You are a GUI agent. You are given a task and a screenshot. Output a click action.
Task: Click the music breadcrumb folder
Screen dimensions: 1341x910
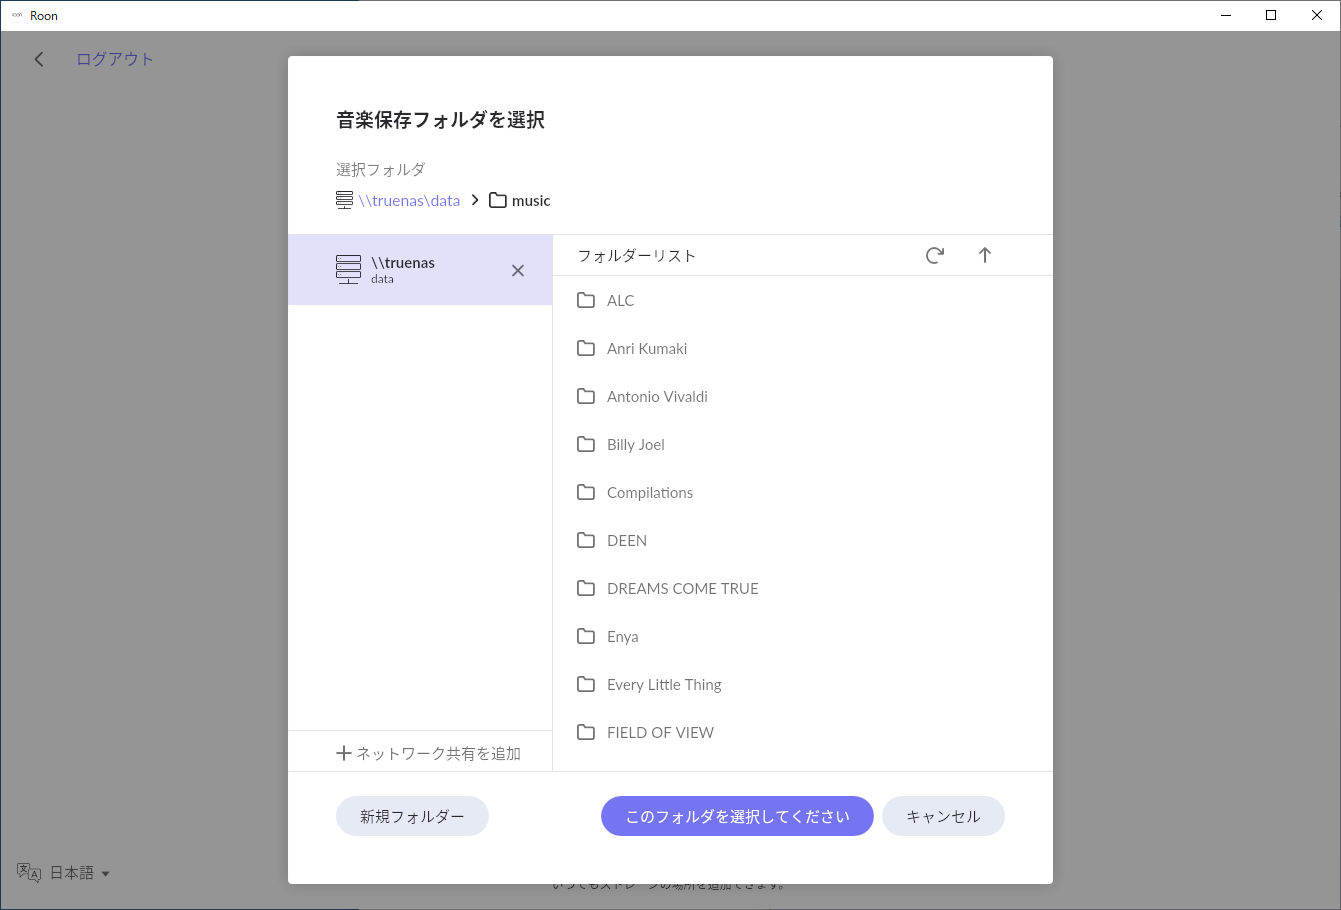tap(519, 200)
